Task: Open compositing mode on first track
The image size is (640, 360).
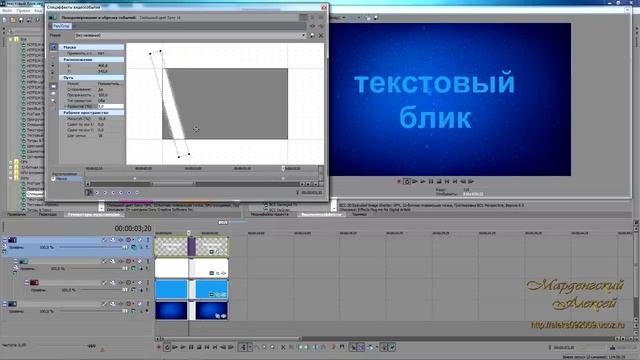Action: [x=134, y=247]
